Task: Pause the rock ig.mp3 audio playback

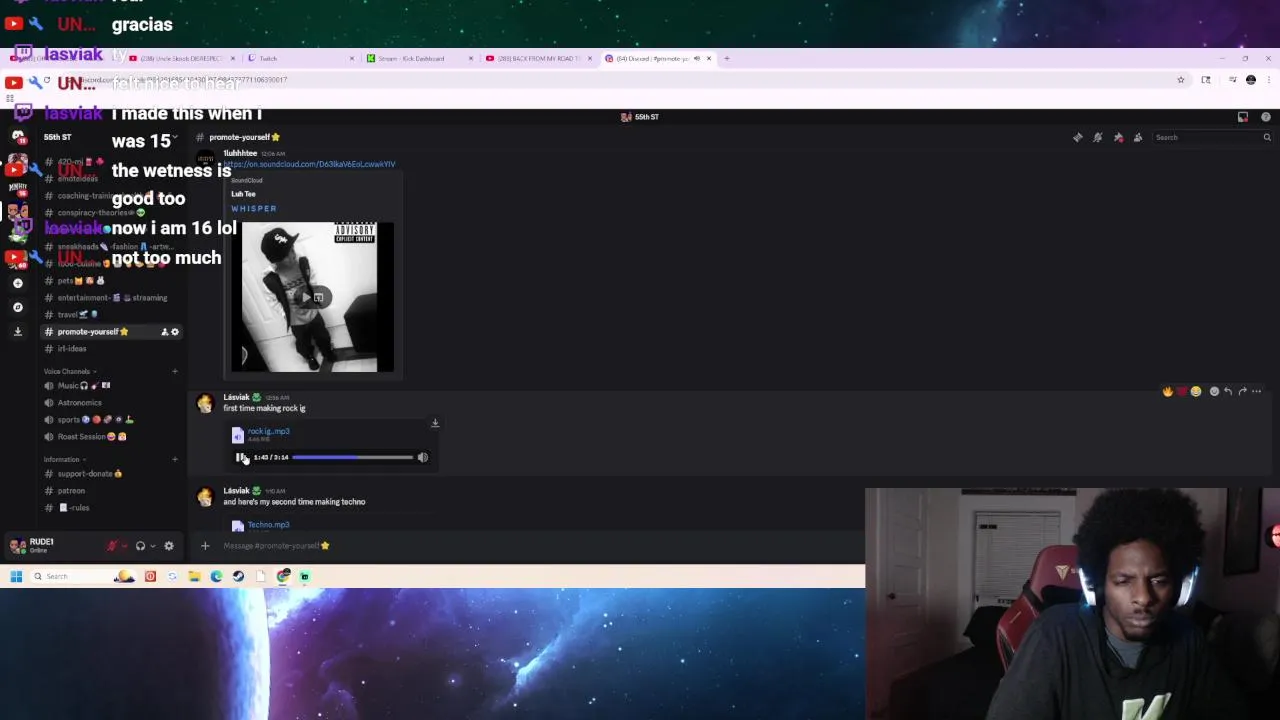Action: [240, 457]
